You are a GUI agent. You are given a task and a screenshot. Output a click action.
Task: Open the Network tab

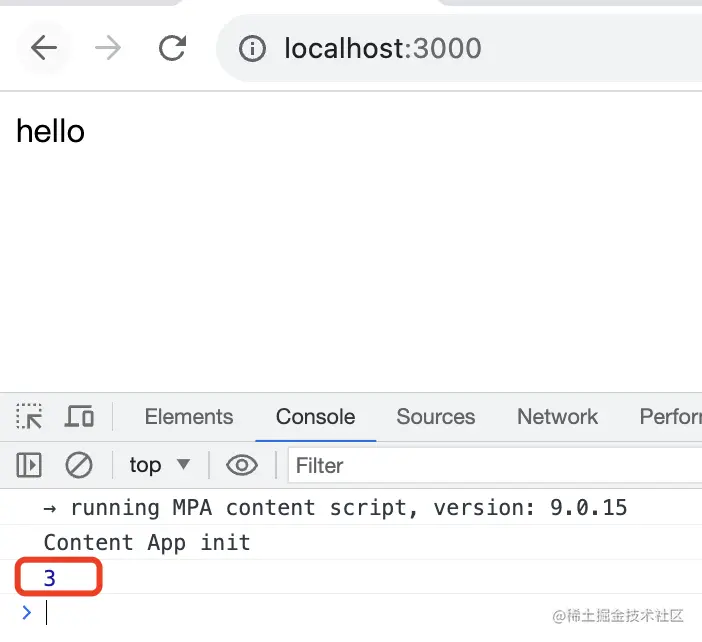click(557, 417)
